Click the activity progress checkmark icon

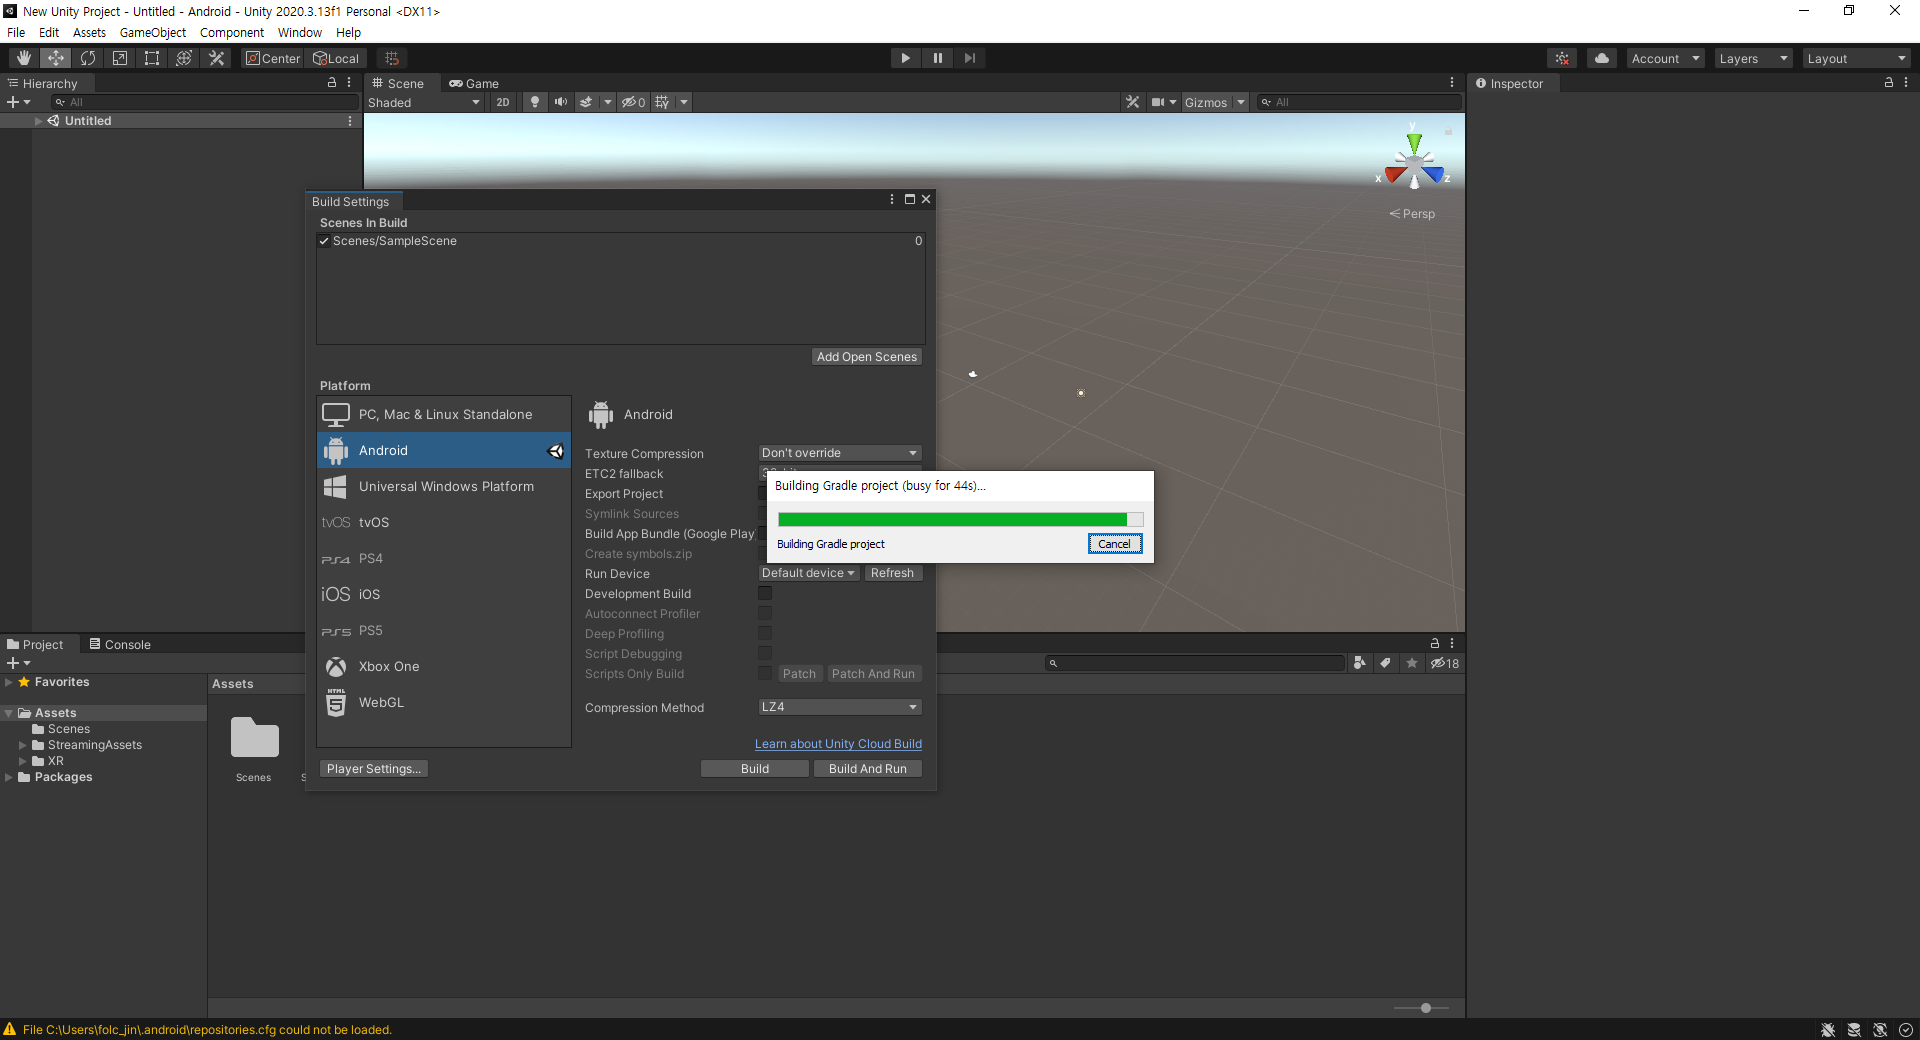[1906, 1030]
